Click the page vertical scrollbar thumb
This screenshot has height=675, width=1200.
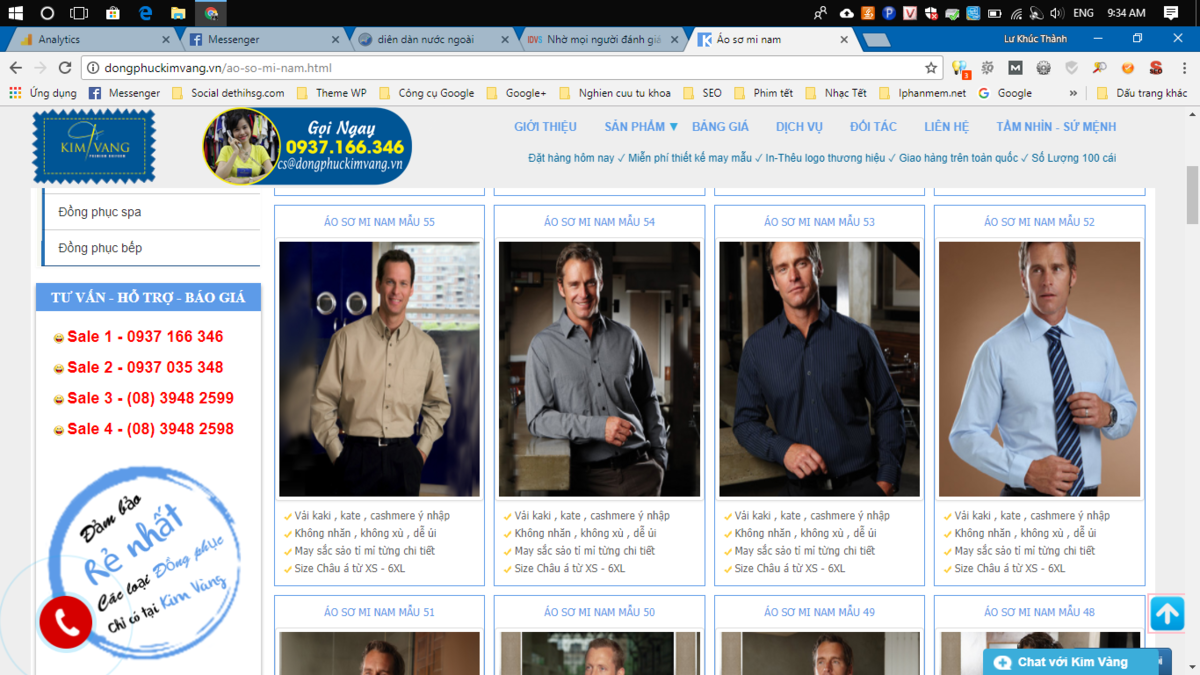pyautogui.click(x=1192, y=195)
